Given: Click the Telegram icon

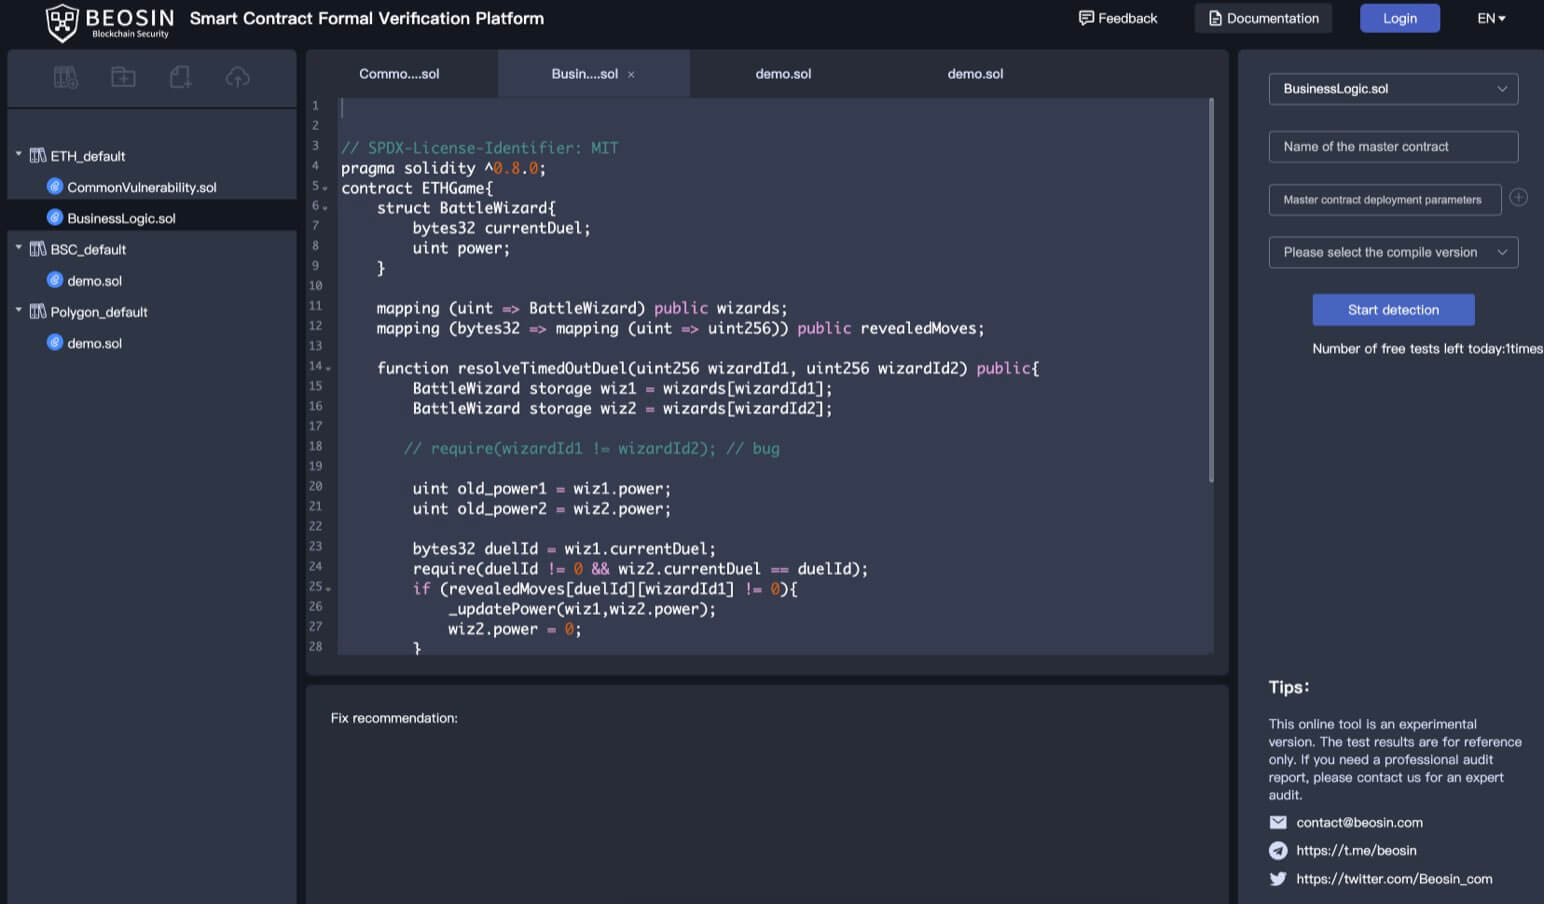Looking at the screenshot, I should point(1278,850).
